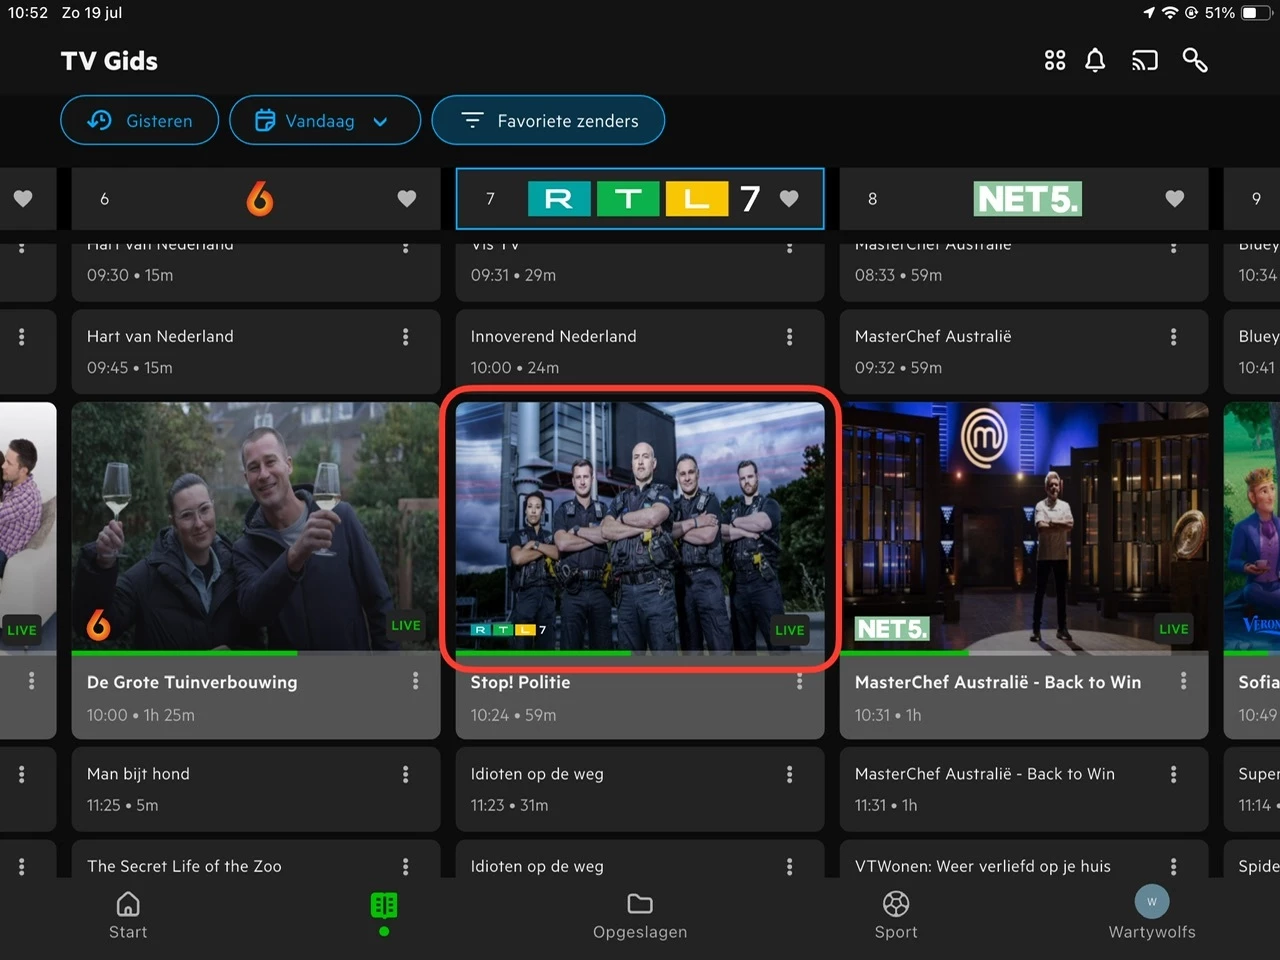This screenshot has width=1280, height=960.
Task: Select the NET5 logo in the channel header
Action: (1028, 199)
